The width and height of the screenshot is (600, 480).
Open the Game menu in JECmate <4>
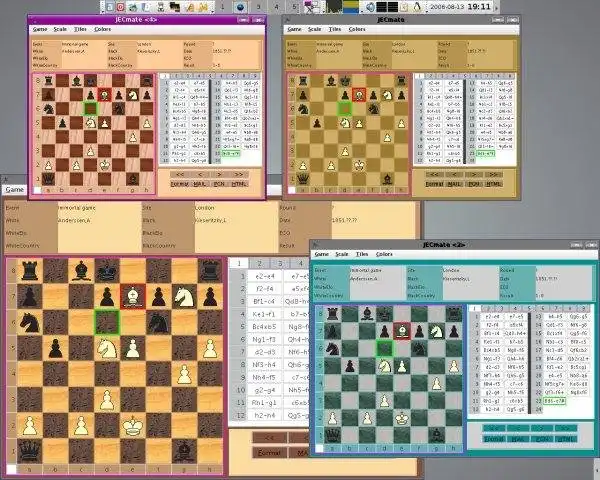[39, 29]
